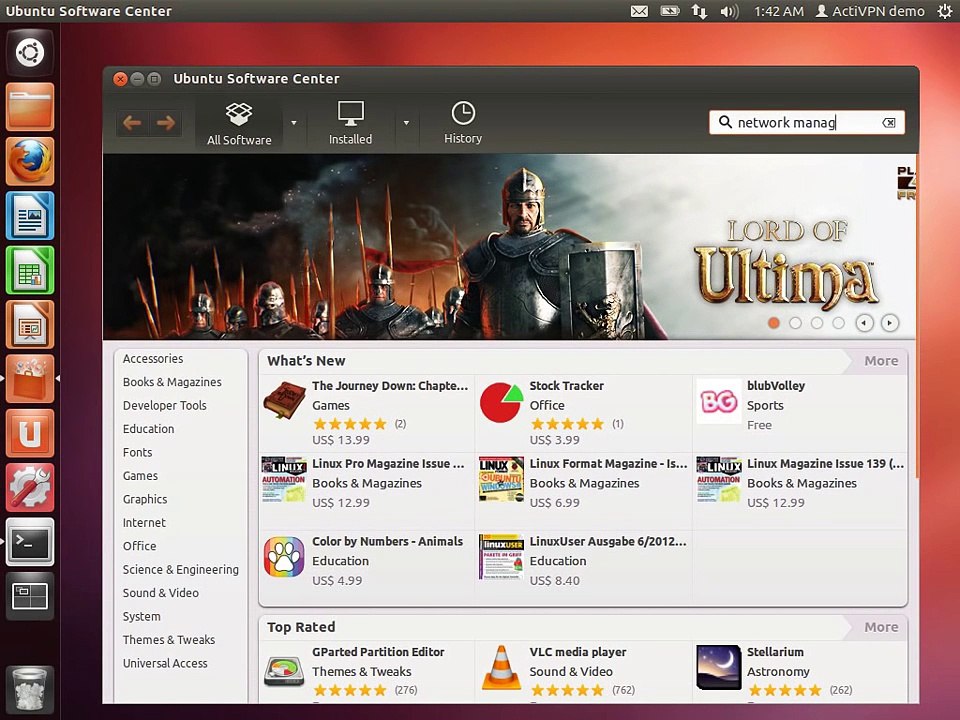Show the next banner slide
The height and width of the screenshot is (720, 960).
tap(890, 323)
